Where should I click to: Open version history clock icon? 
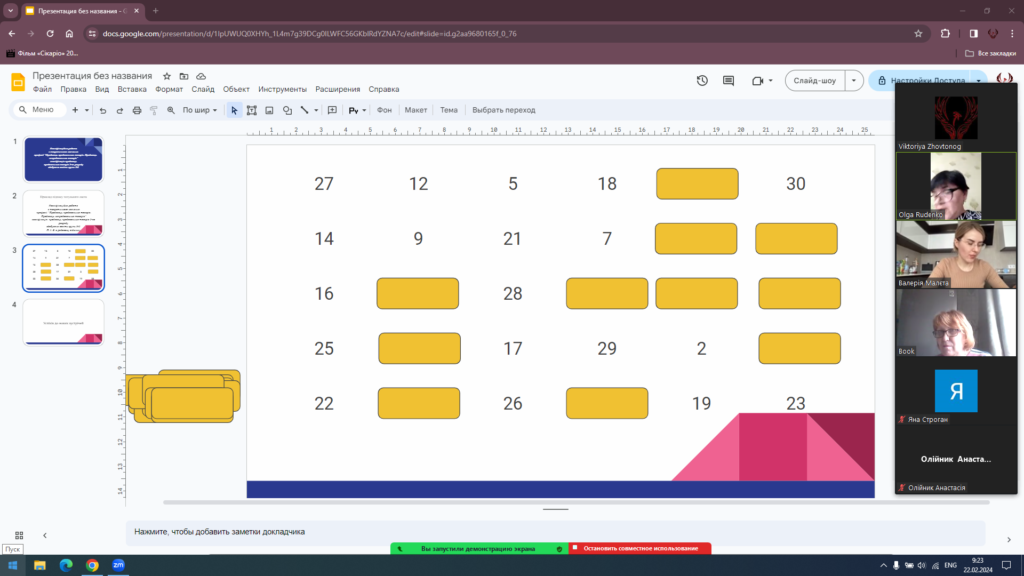click(702, 81)
